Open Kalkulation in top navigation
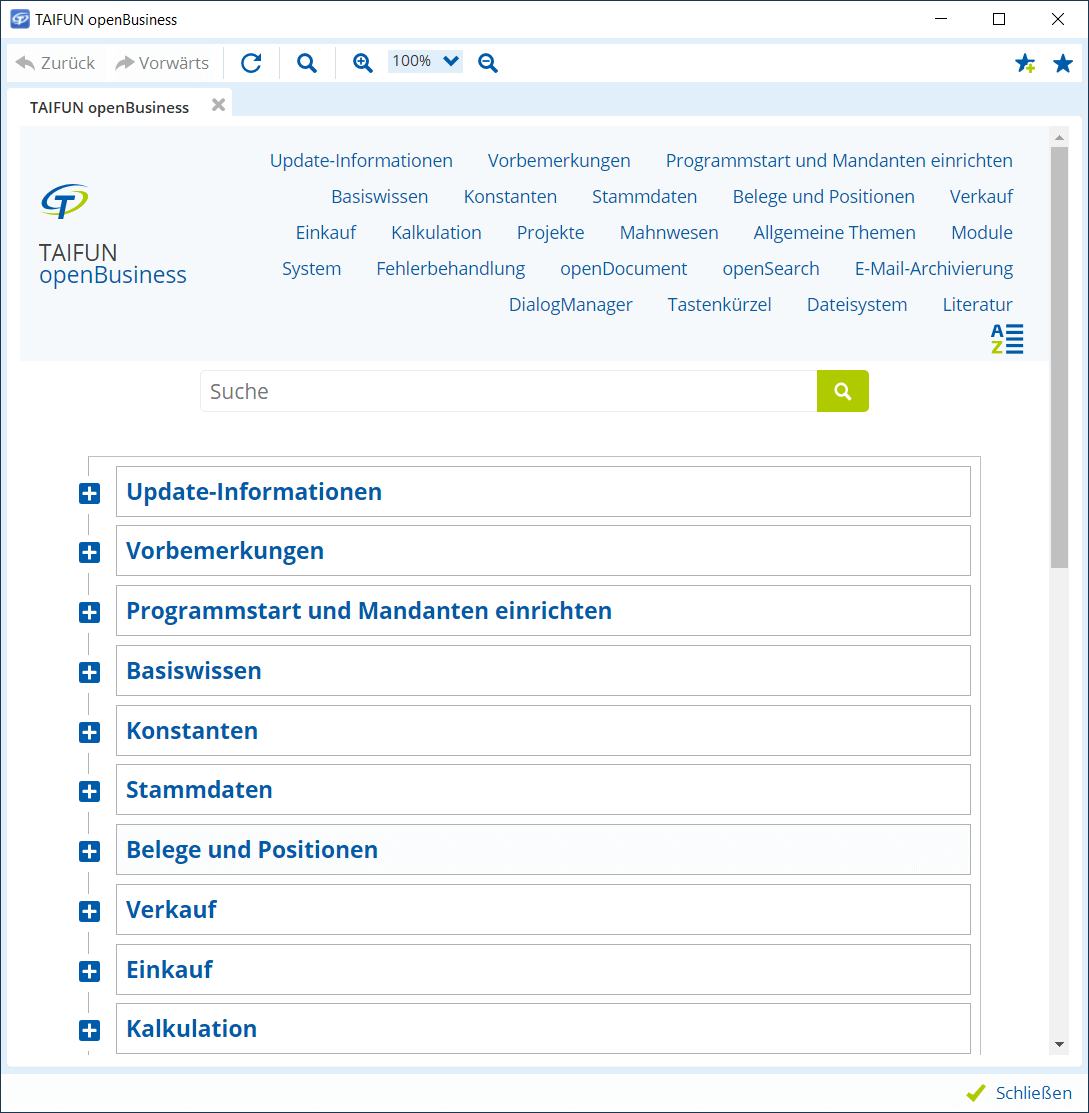 436,233
